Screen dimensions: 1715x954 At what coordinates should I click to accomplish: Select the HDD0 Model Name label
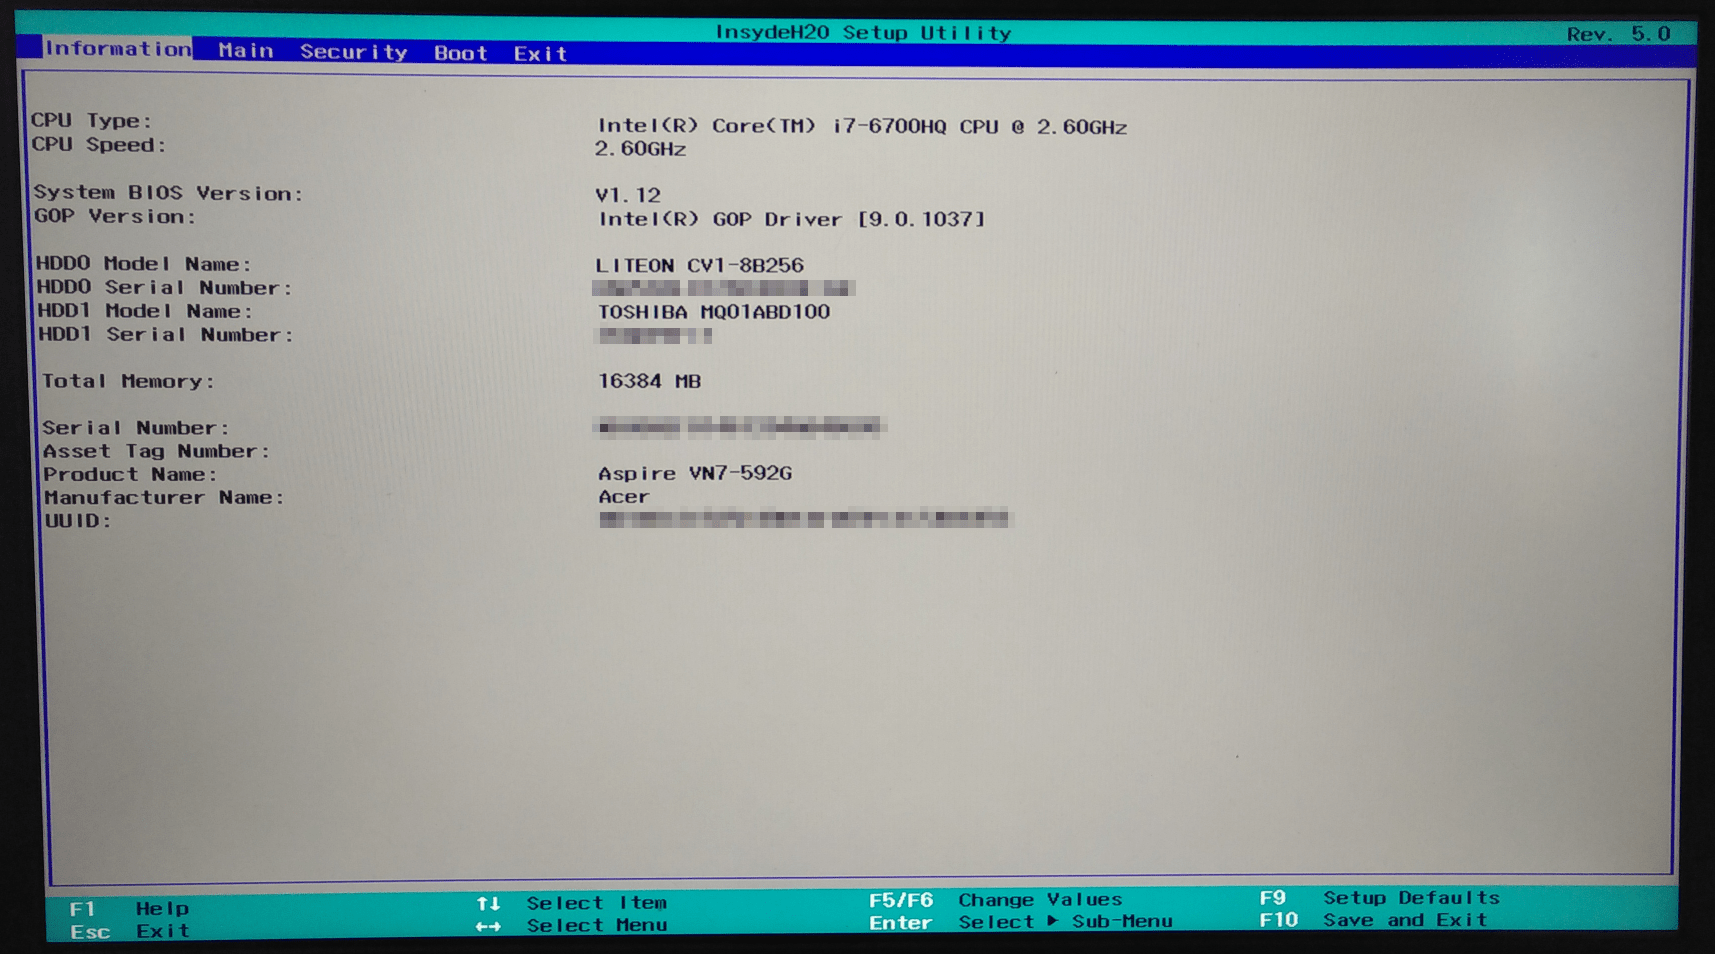click(144, 264)
